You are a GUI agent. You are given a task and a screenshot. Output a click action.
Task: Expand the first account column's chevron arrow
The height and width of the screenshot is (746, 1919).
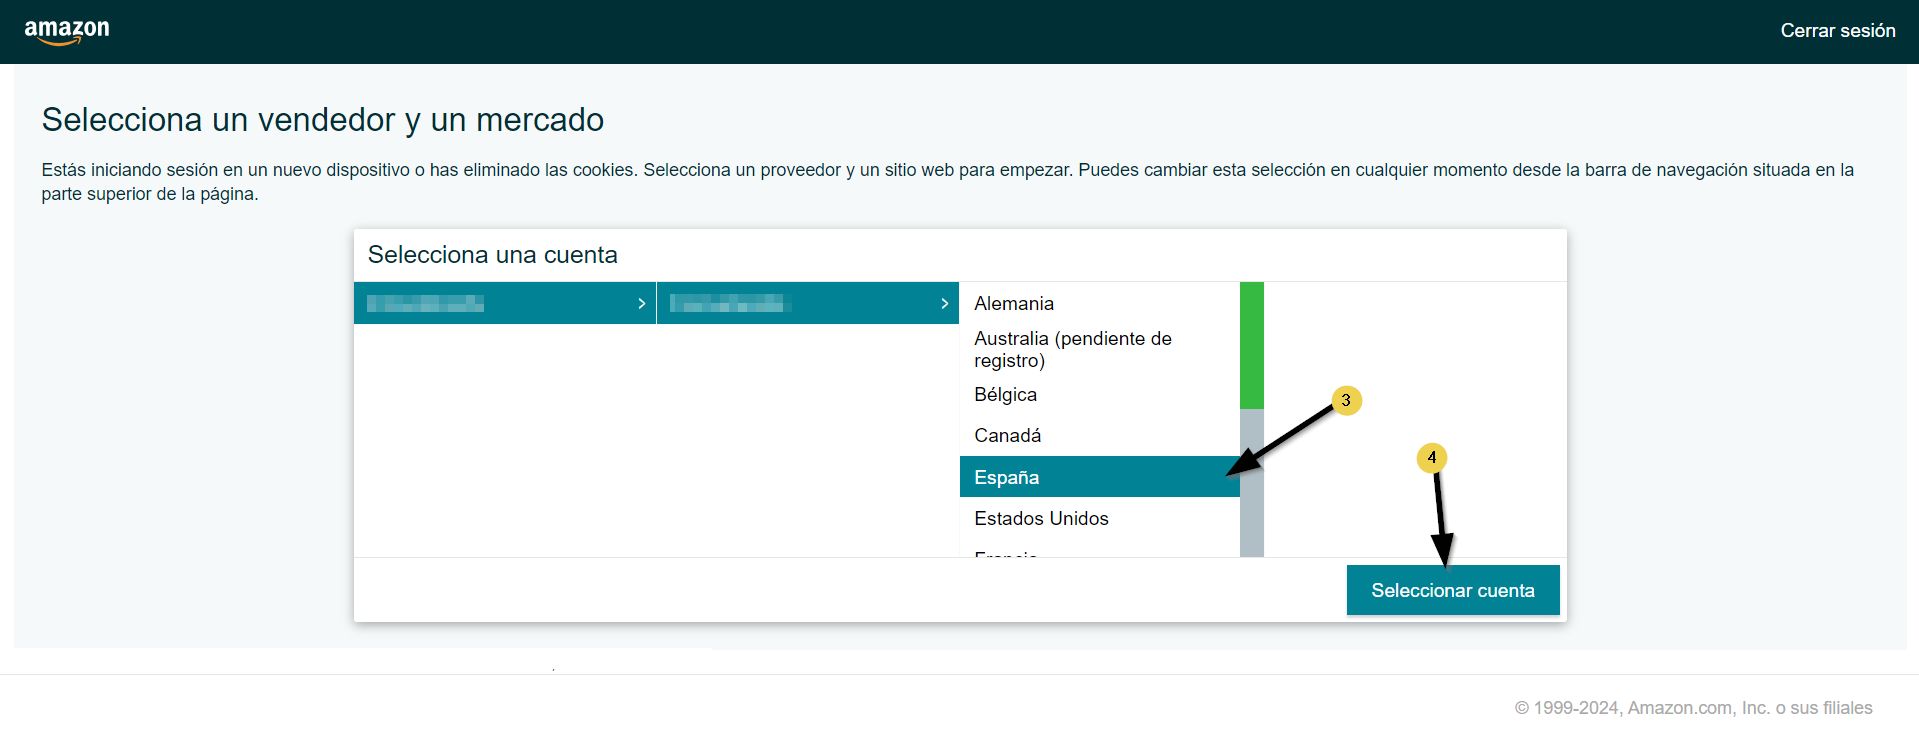641,303
